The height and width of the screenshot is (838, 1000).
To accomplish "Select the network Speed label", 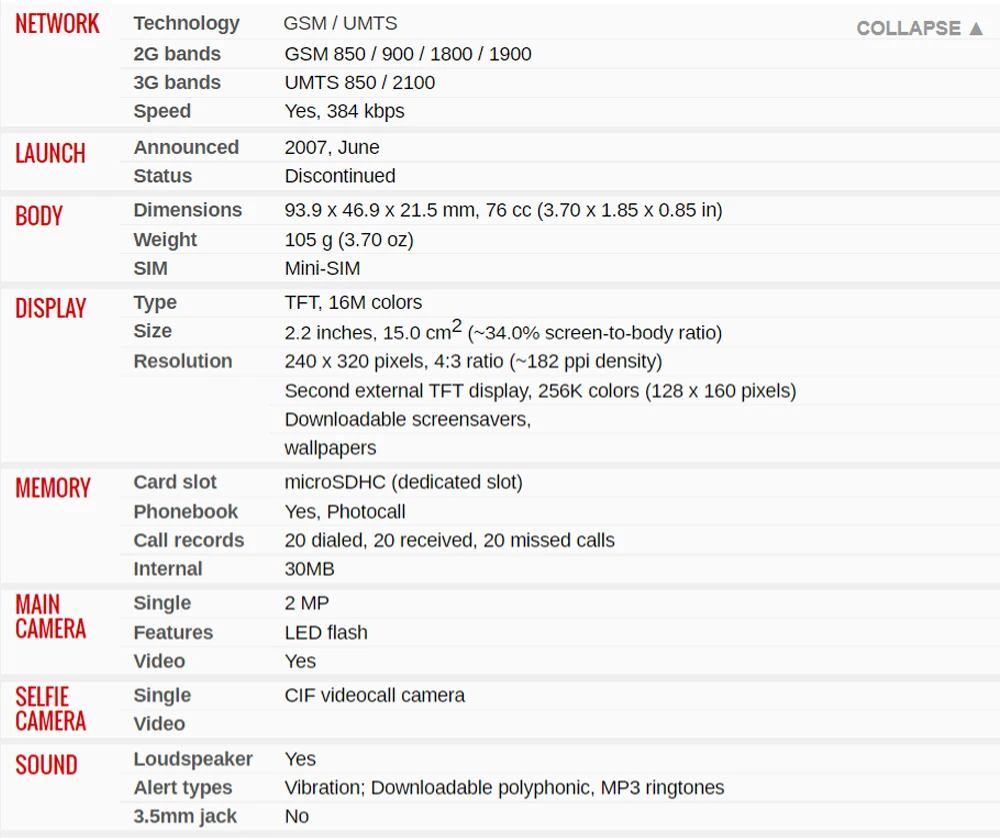I will [x=162, y=111].
